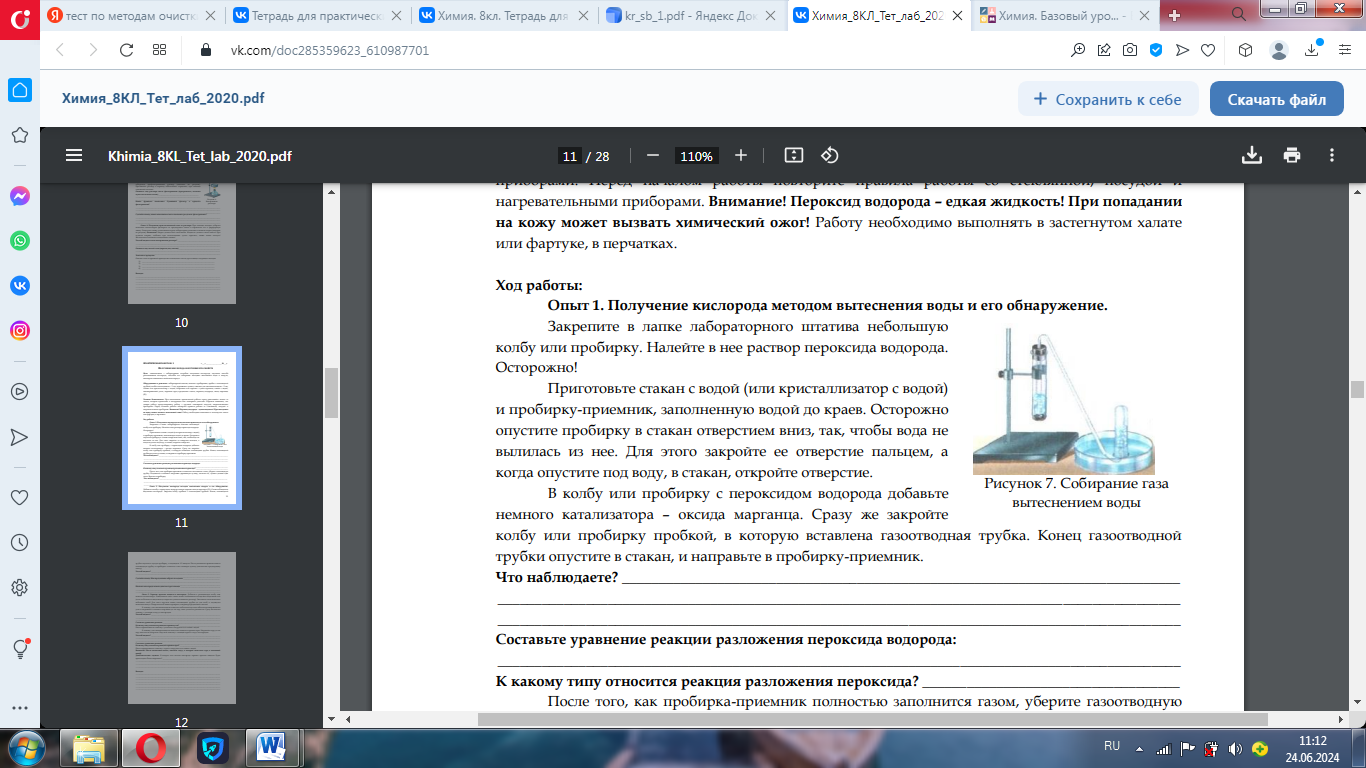Image resolution: width=1366 pixels, height=768 pixels.
Task: Click the RU language indicator
Action: pos(1112,746)
